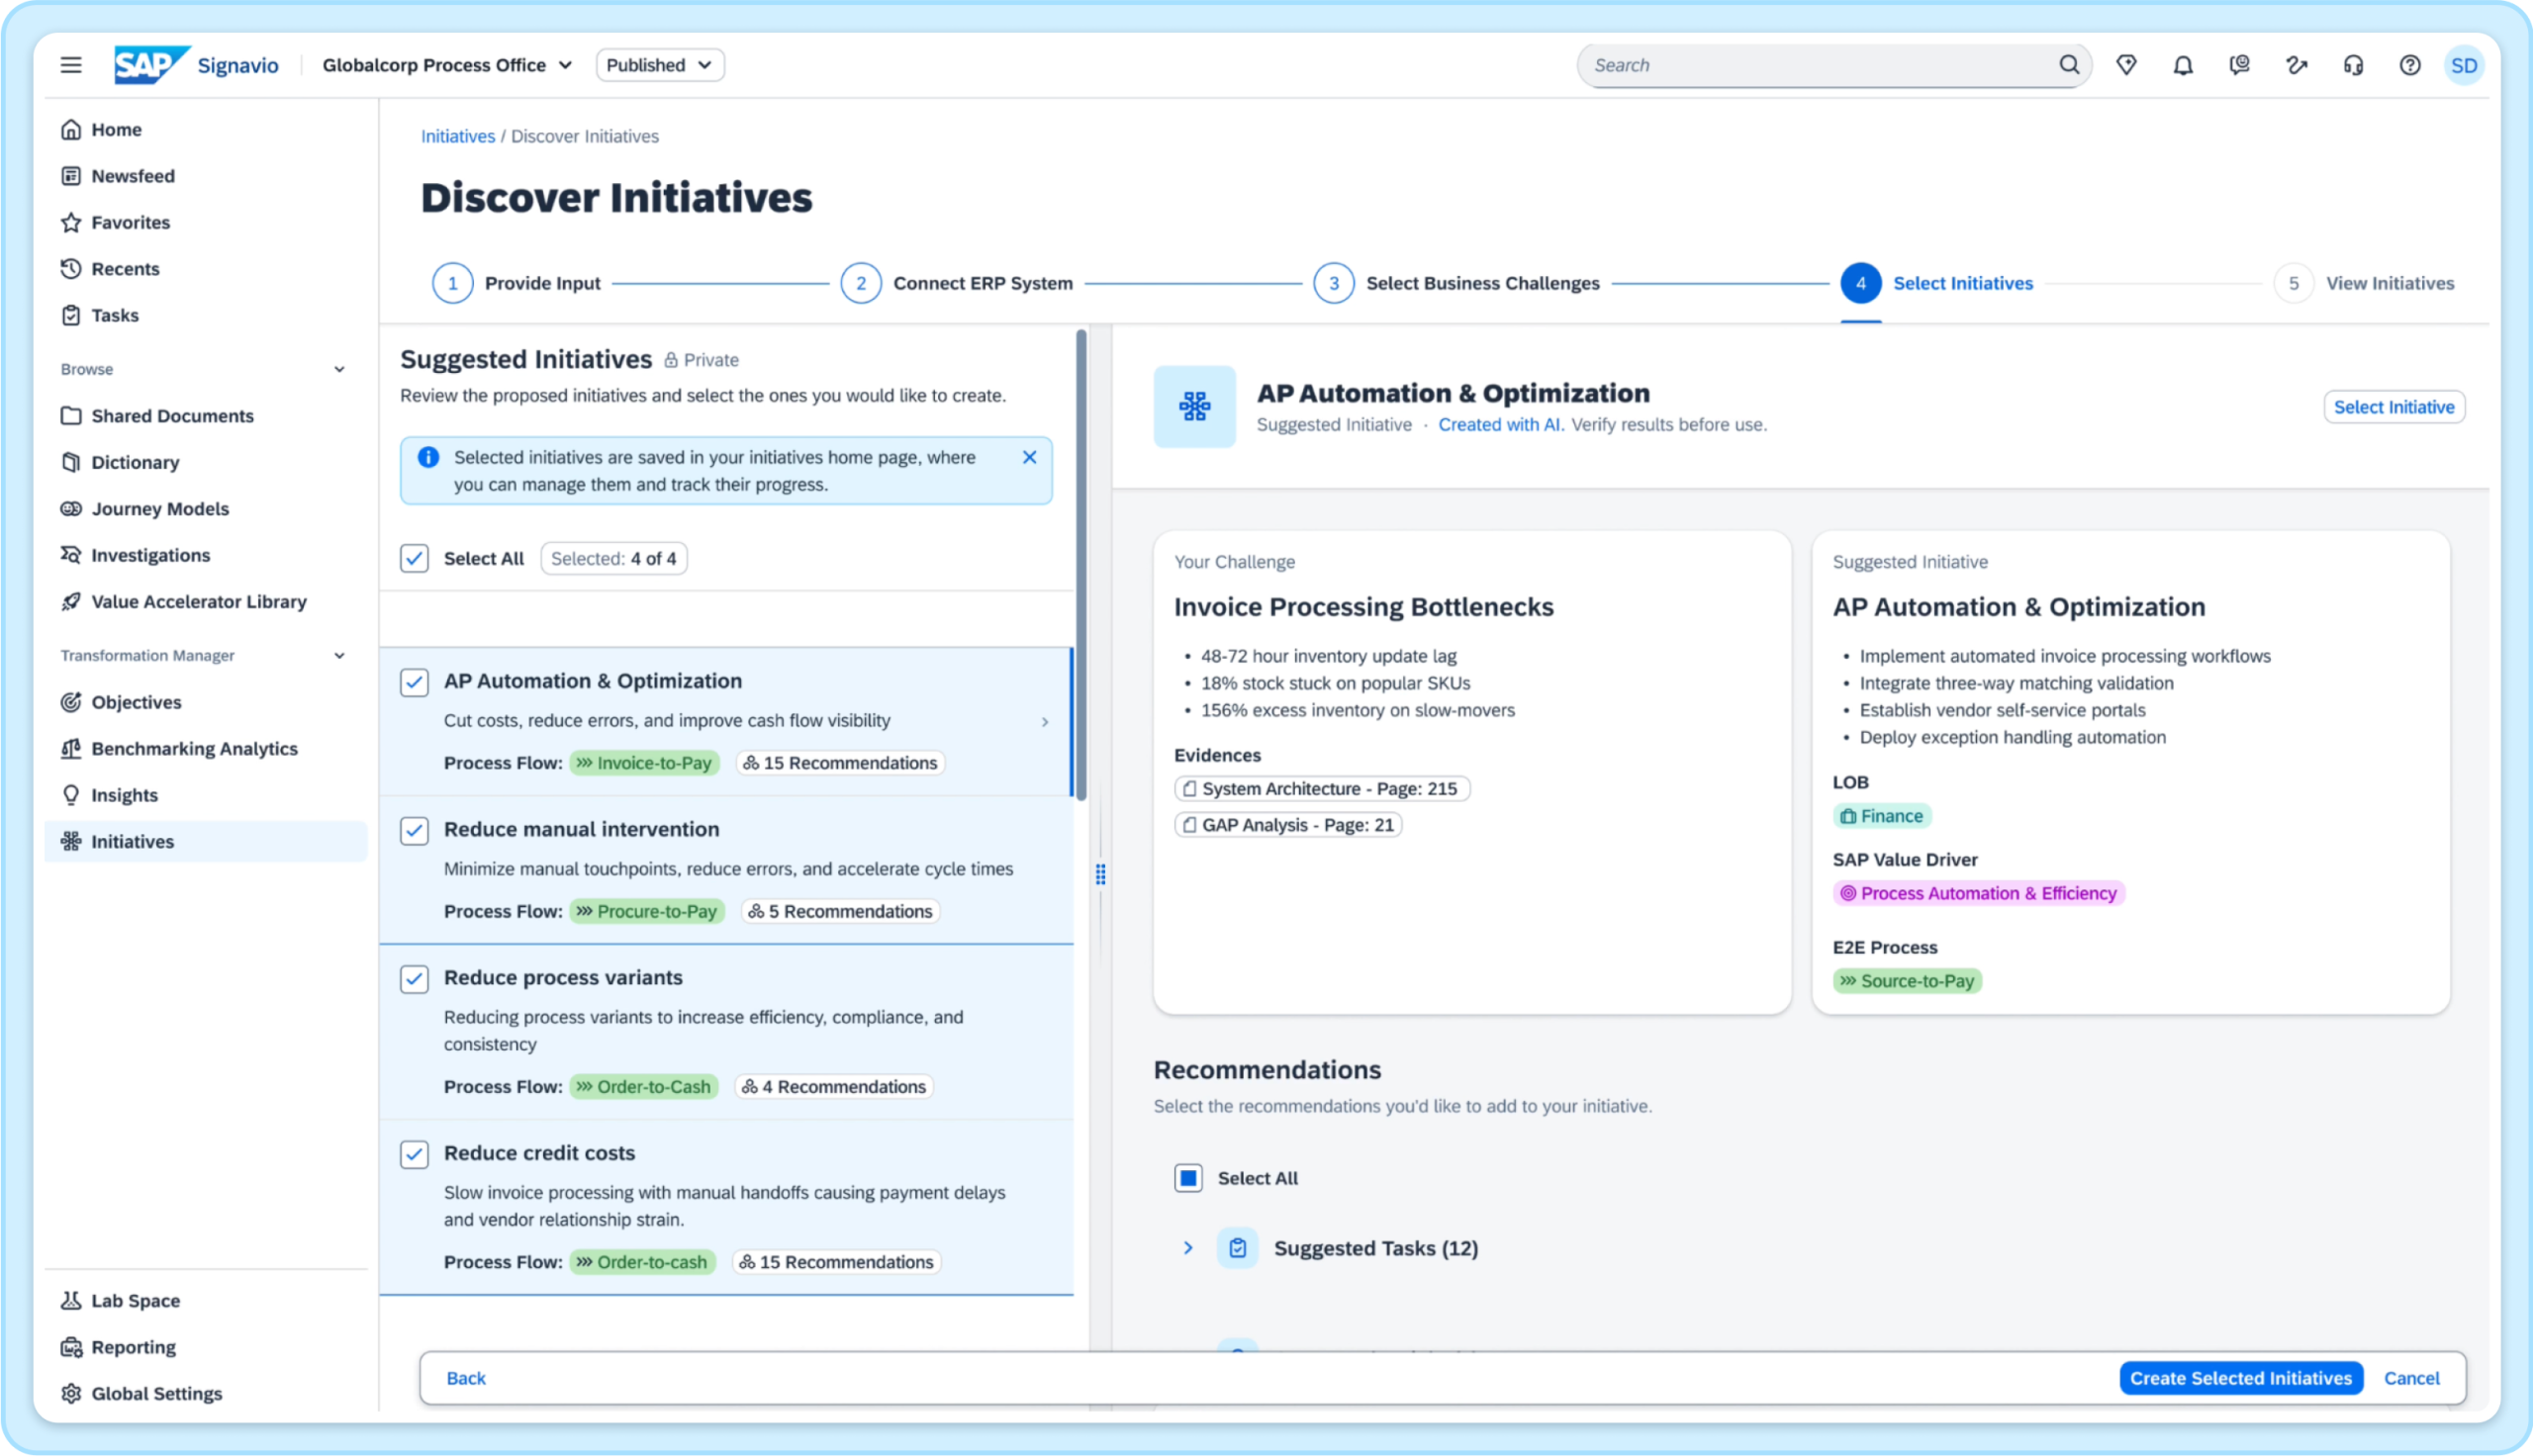Click inside the Search field
2533x1456 pixels.
(x=1800, y=64)
